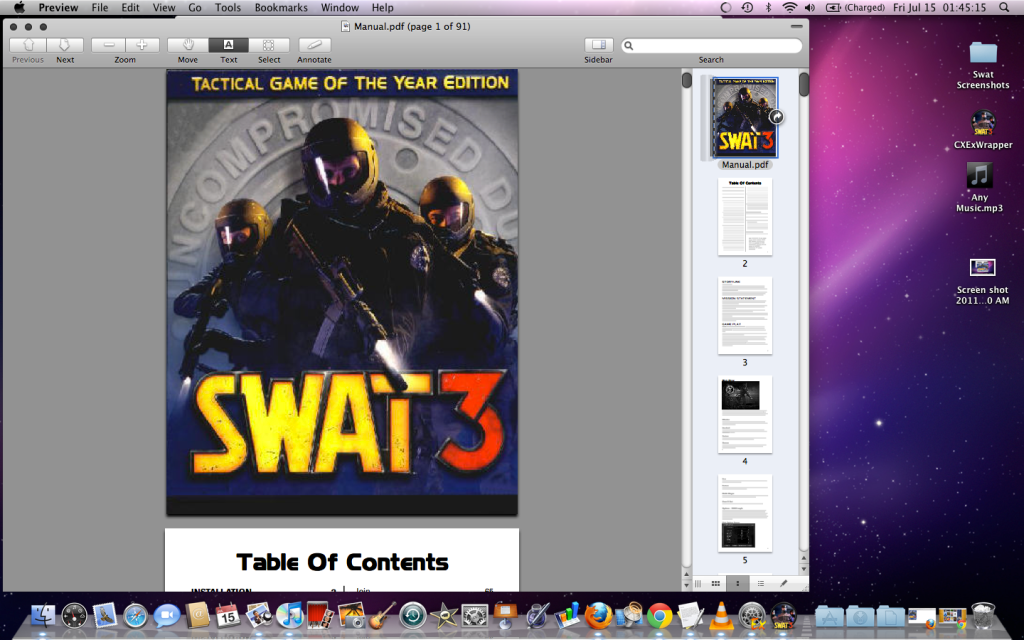Screen dimensions: 1024x640
Task: Activate the Text selection tool
Action: coord(229,45)
